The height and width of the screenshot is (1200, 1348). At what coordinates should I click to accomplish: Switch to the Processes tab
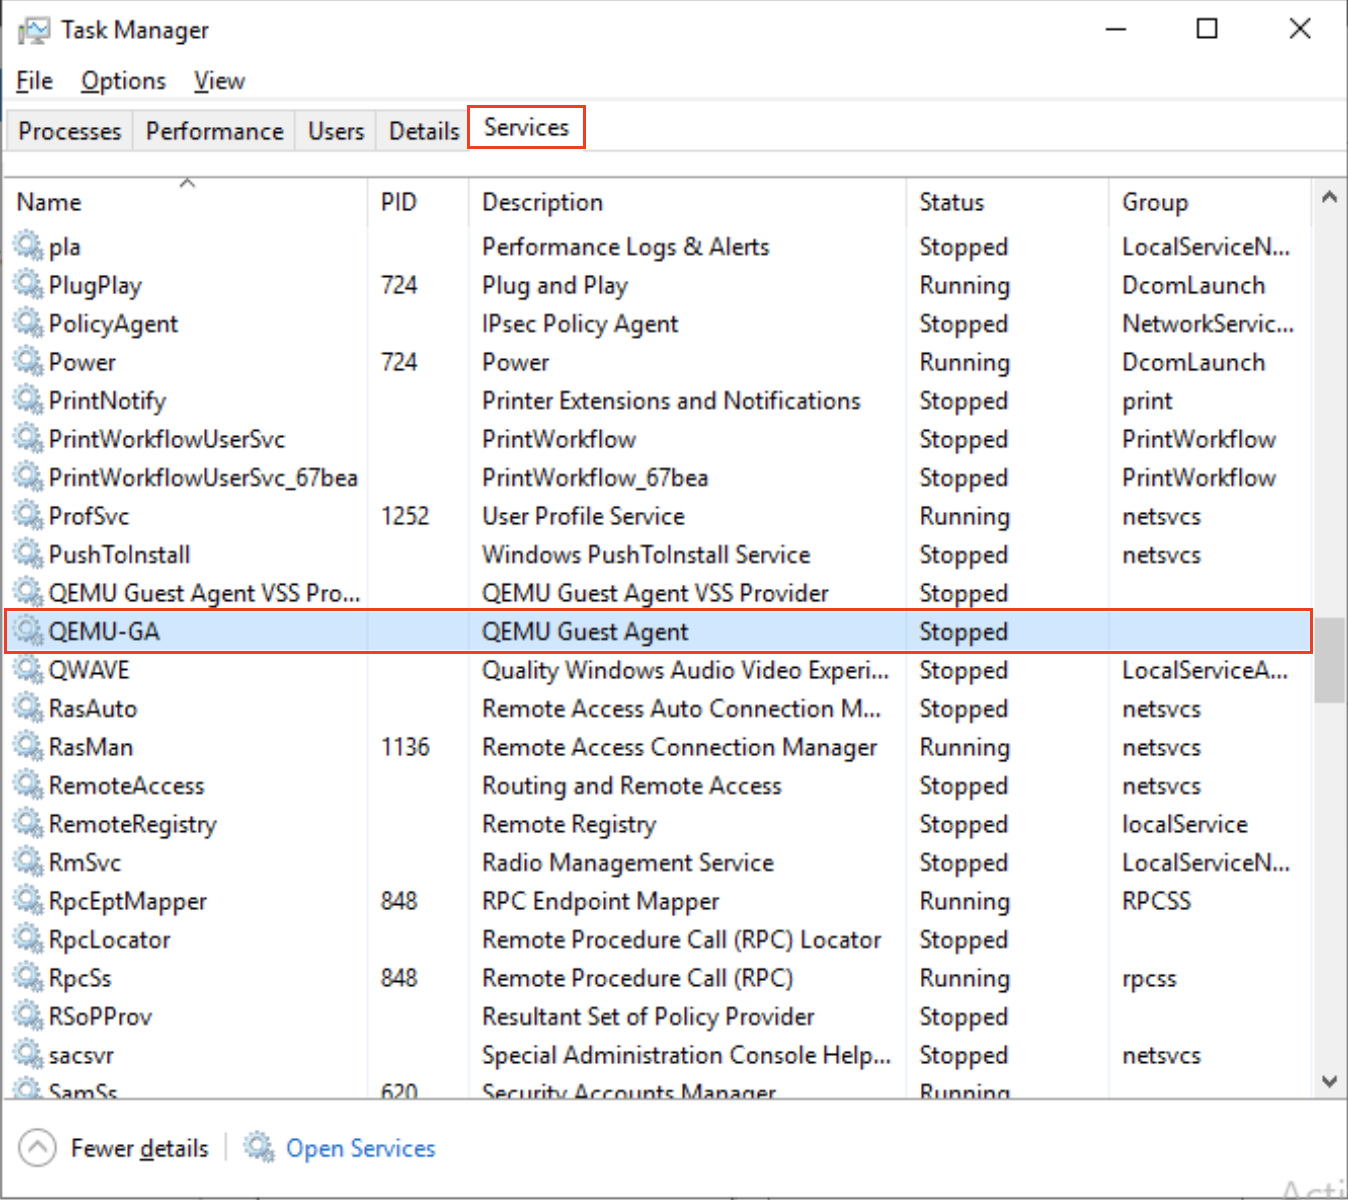point(69,131)
